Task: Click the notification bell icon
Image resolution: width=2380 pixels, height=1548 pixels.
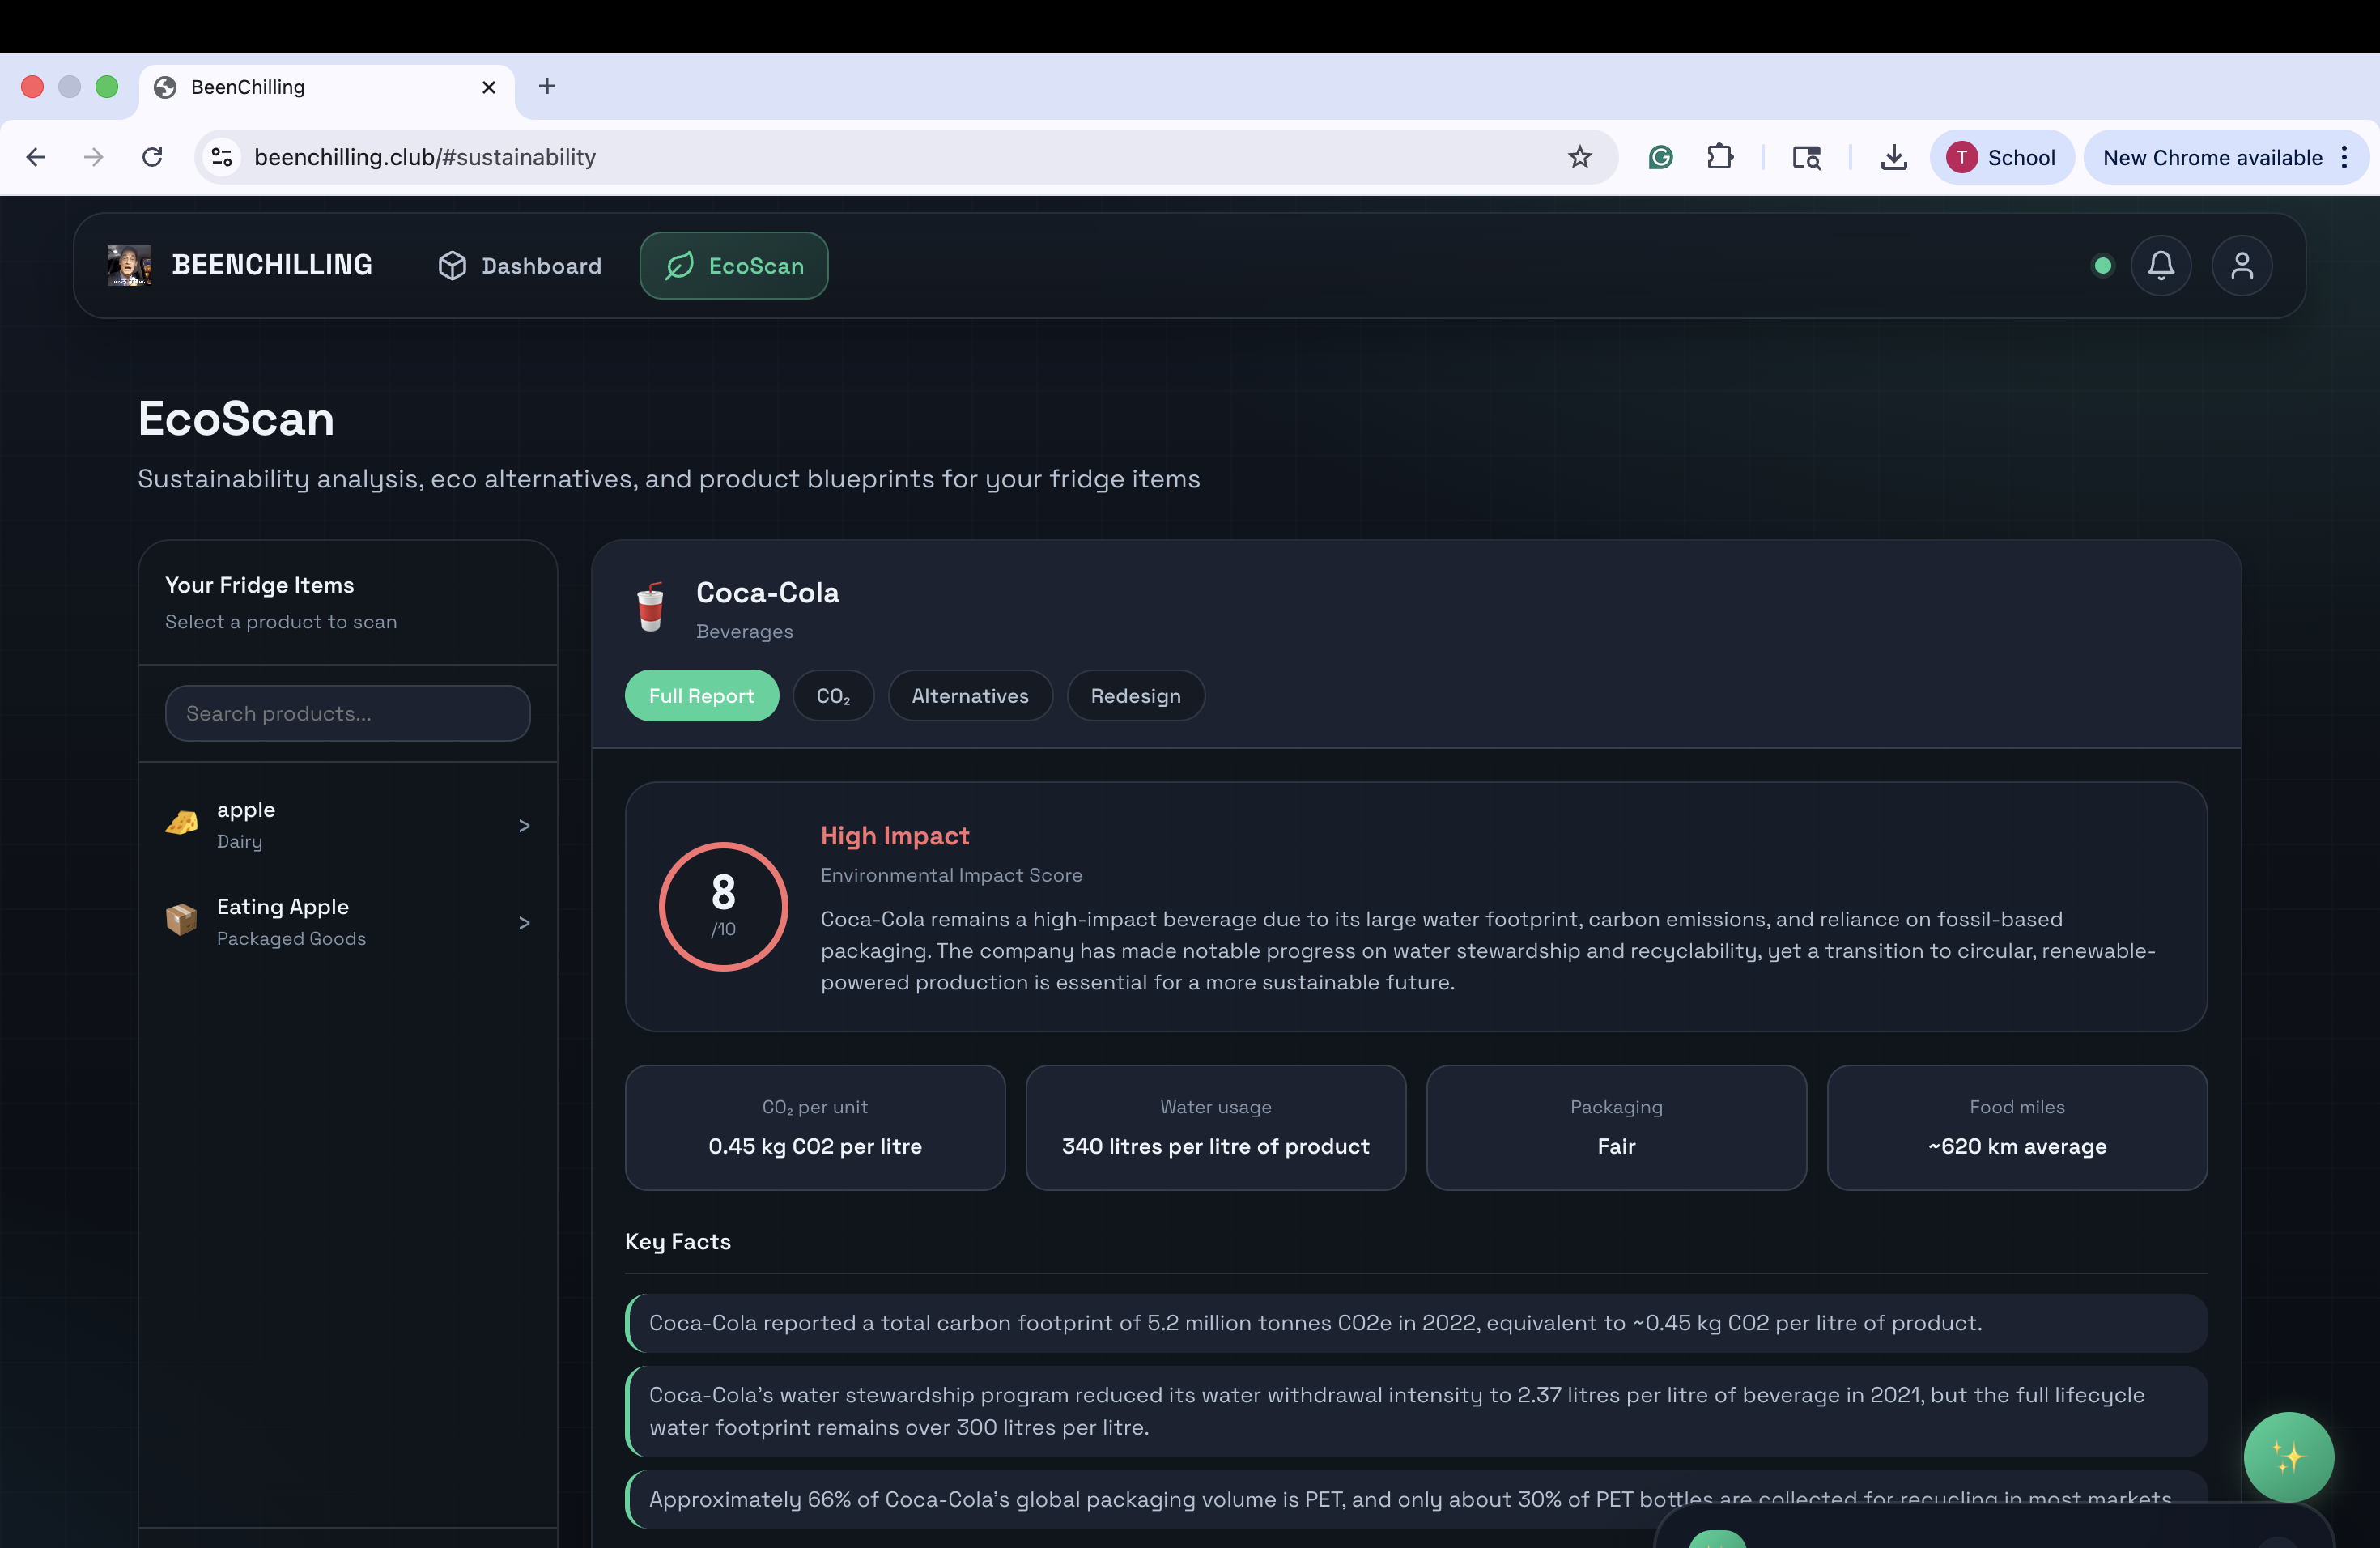Action: point(2160,266)
